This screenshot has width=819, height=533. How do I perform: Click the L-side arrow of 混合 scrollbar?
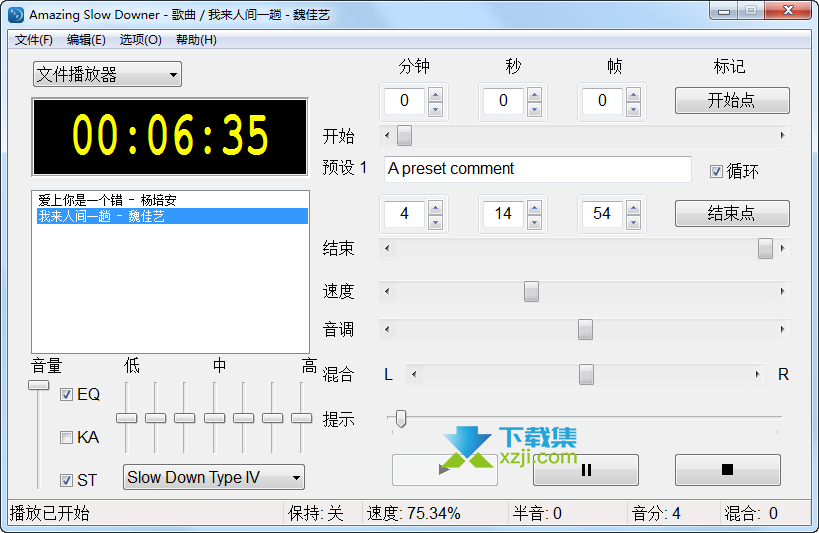point(414,374)
